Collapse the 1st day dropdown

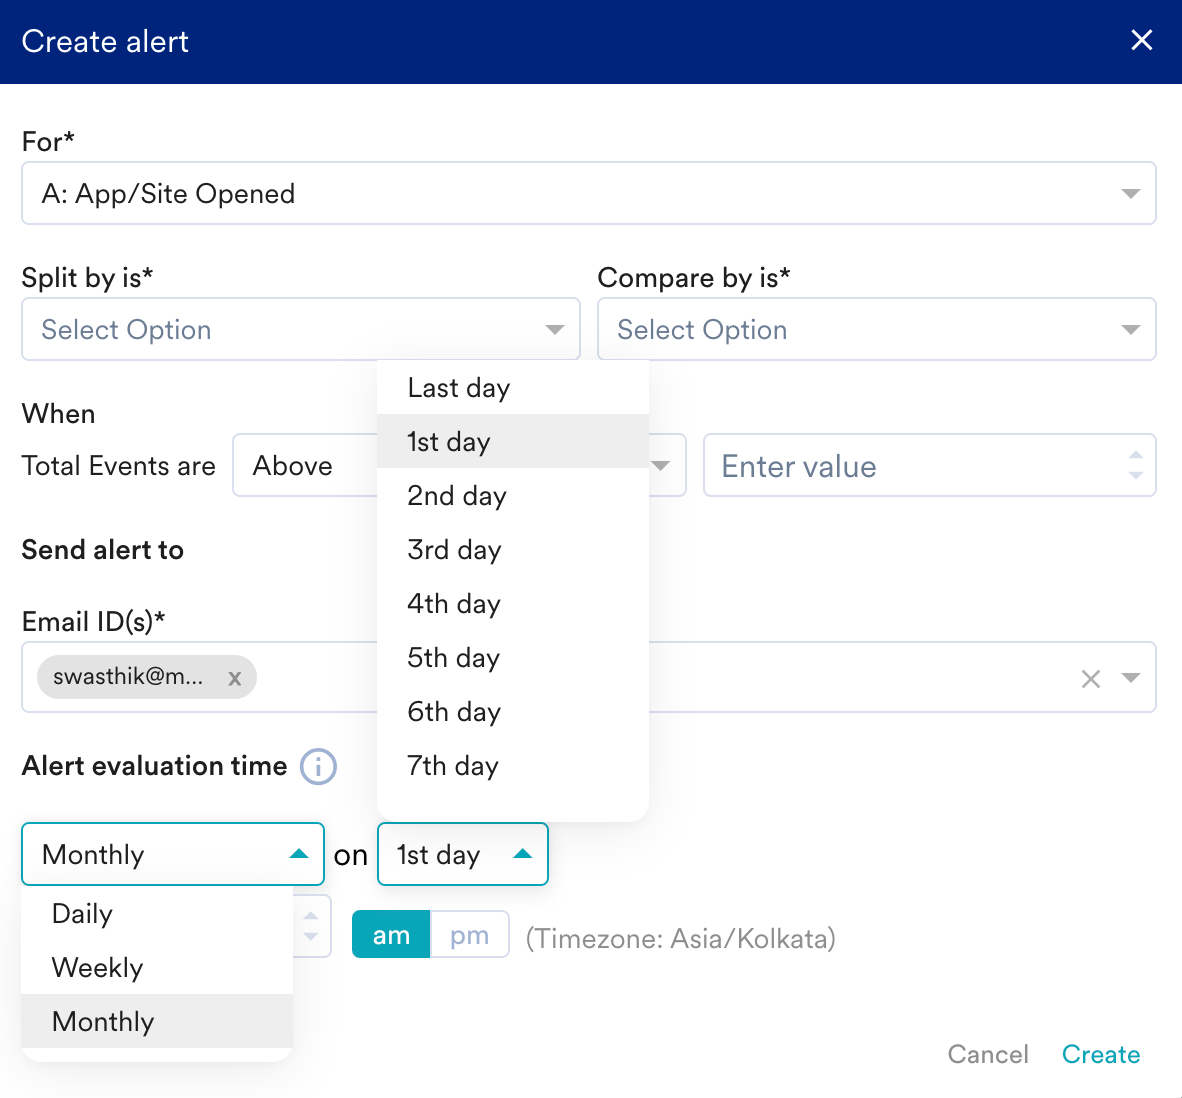pyautogui.click(x=462, y=854)
